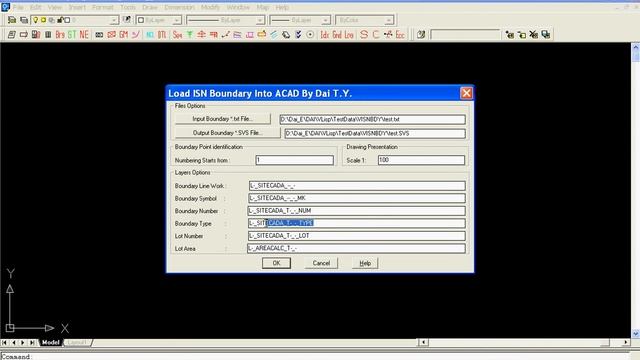Click the Lot Area layer field
Viewport: 640px width, 360px height.
(x=356, y=248)
